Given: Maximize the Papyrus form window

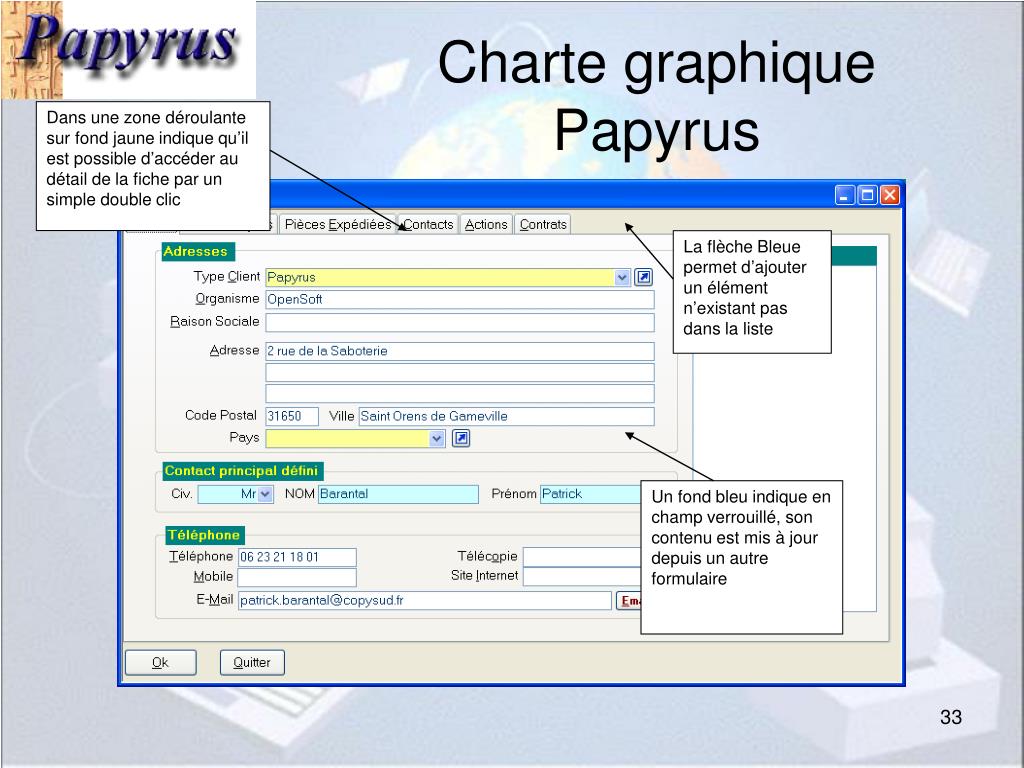Looking at the screenshot, I should (867, 195).
